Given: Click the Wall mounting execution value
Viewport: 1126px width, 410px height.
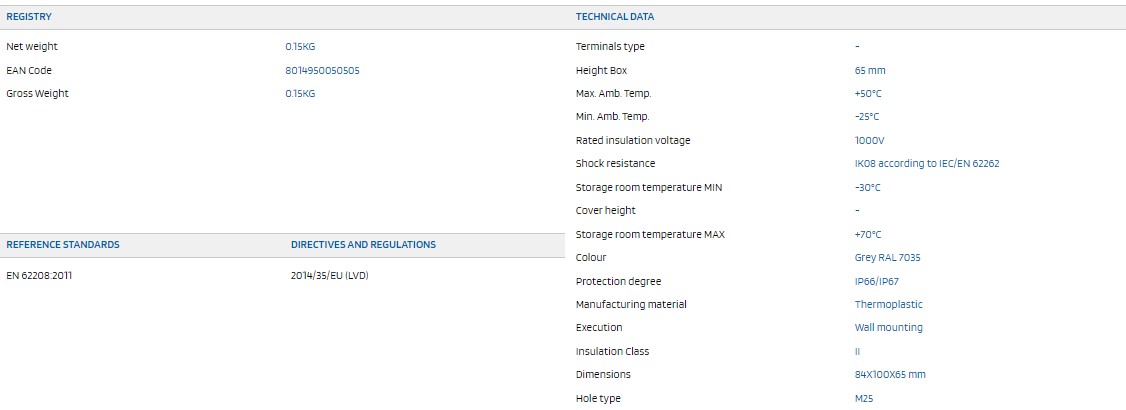Looking at the screenshot, I should coord(888,327).
